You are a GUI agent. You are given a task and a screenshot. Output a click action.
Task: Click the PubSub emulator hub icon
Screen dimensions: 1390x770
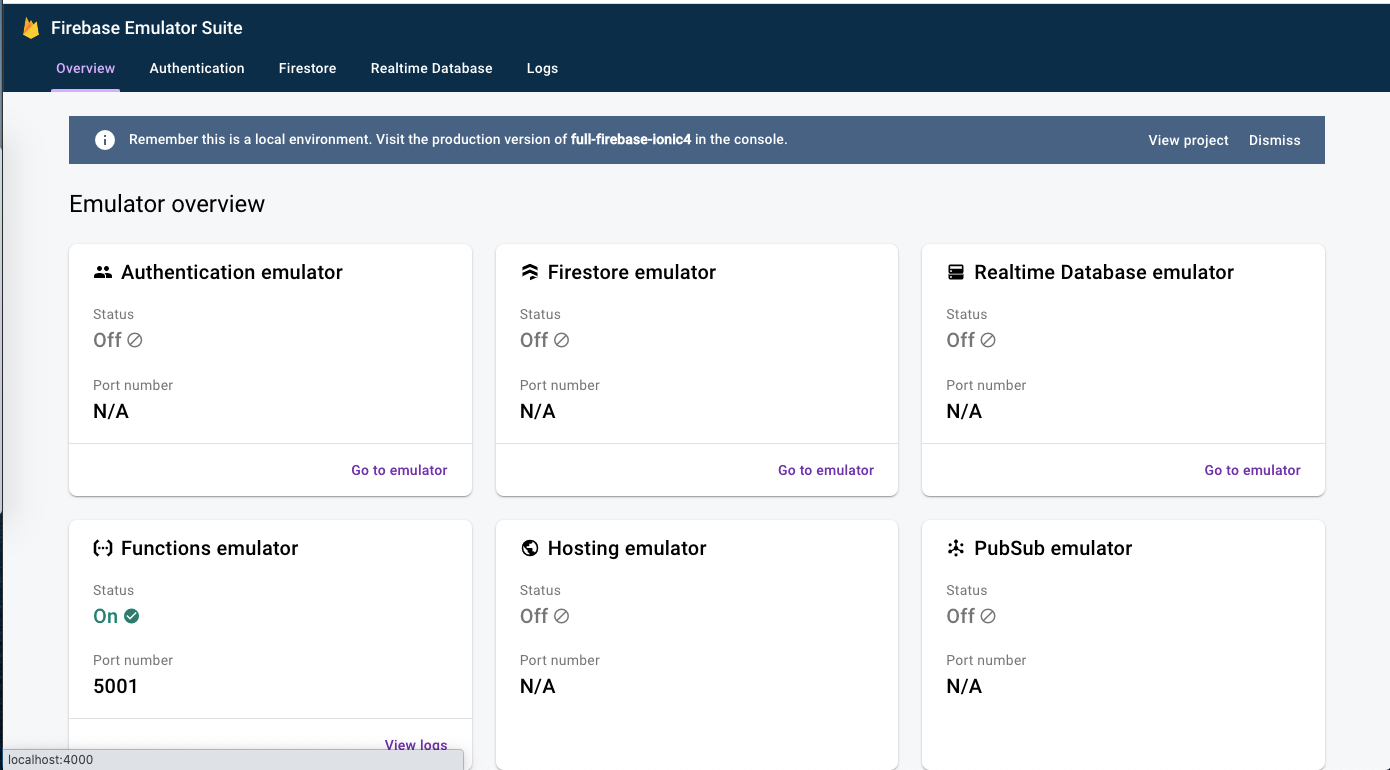[956, 548]
